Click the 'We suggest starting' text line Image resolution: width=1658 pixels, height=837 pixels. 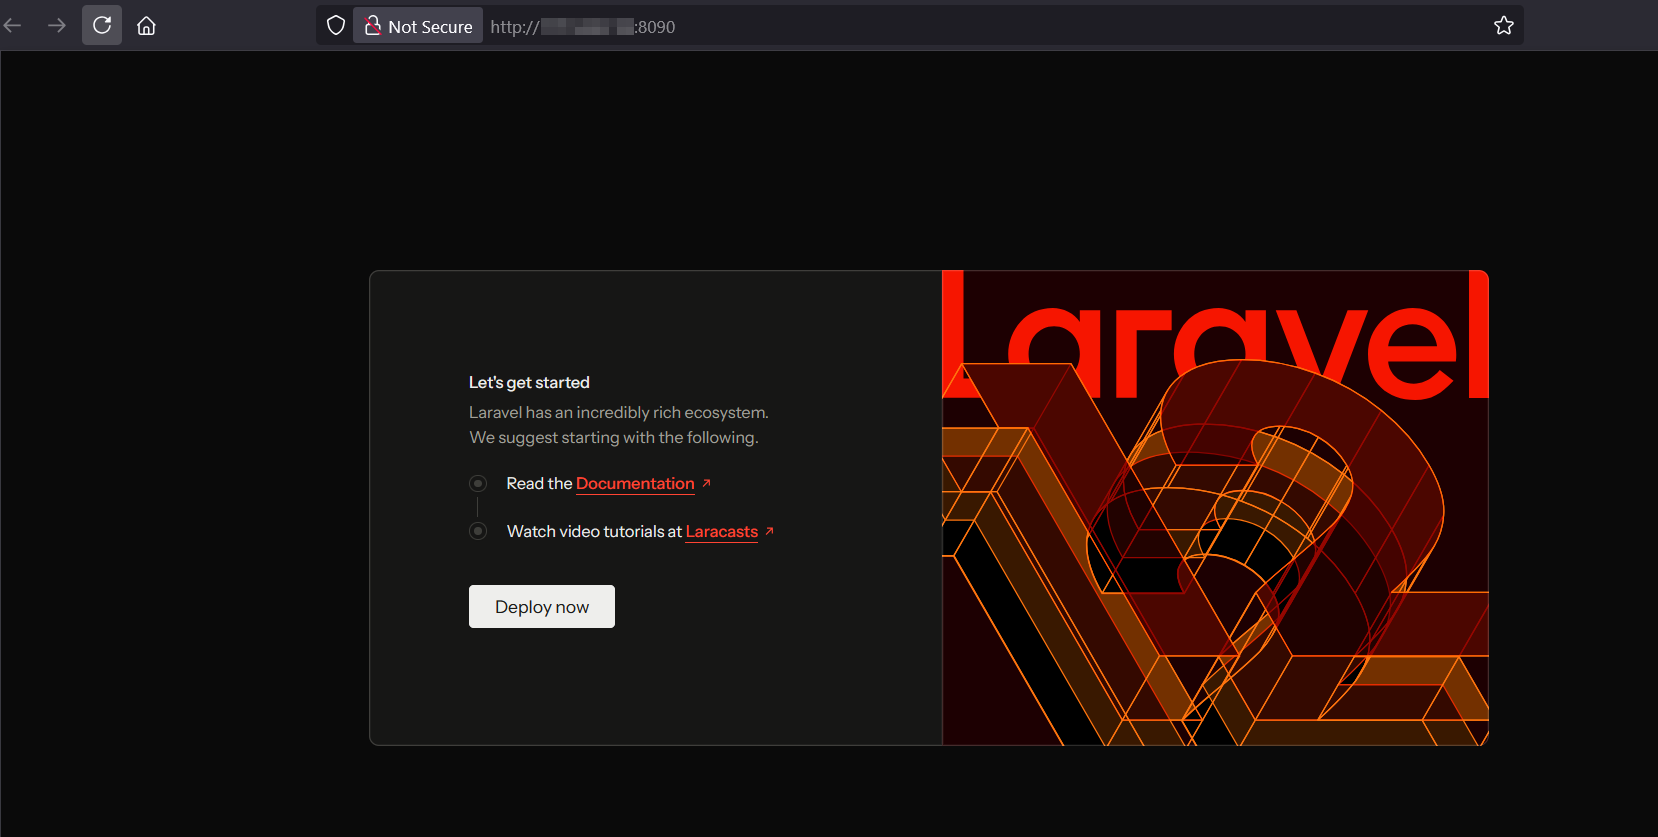(613, 438)
